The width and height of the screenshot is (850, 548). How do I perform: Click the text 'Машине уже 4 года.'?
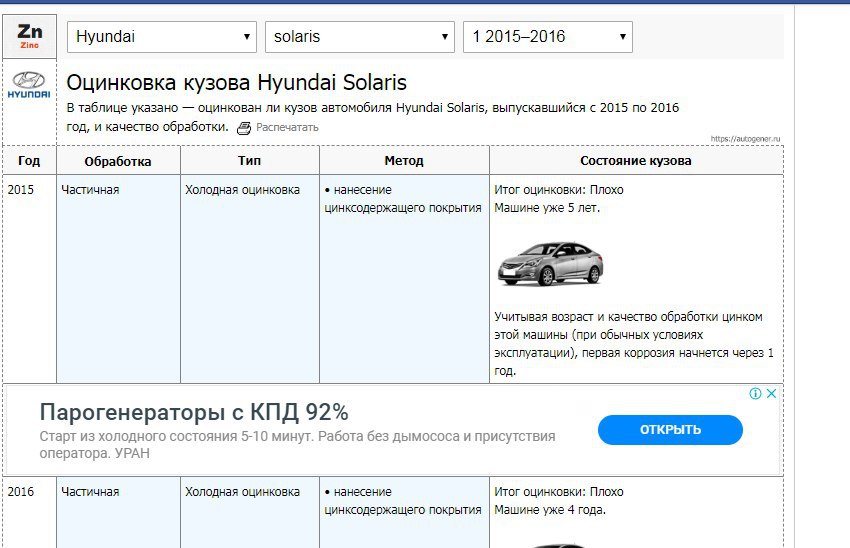click(x=550, y=510)
